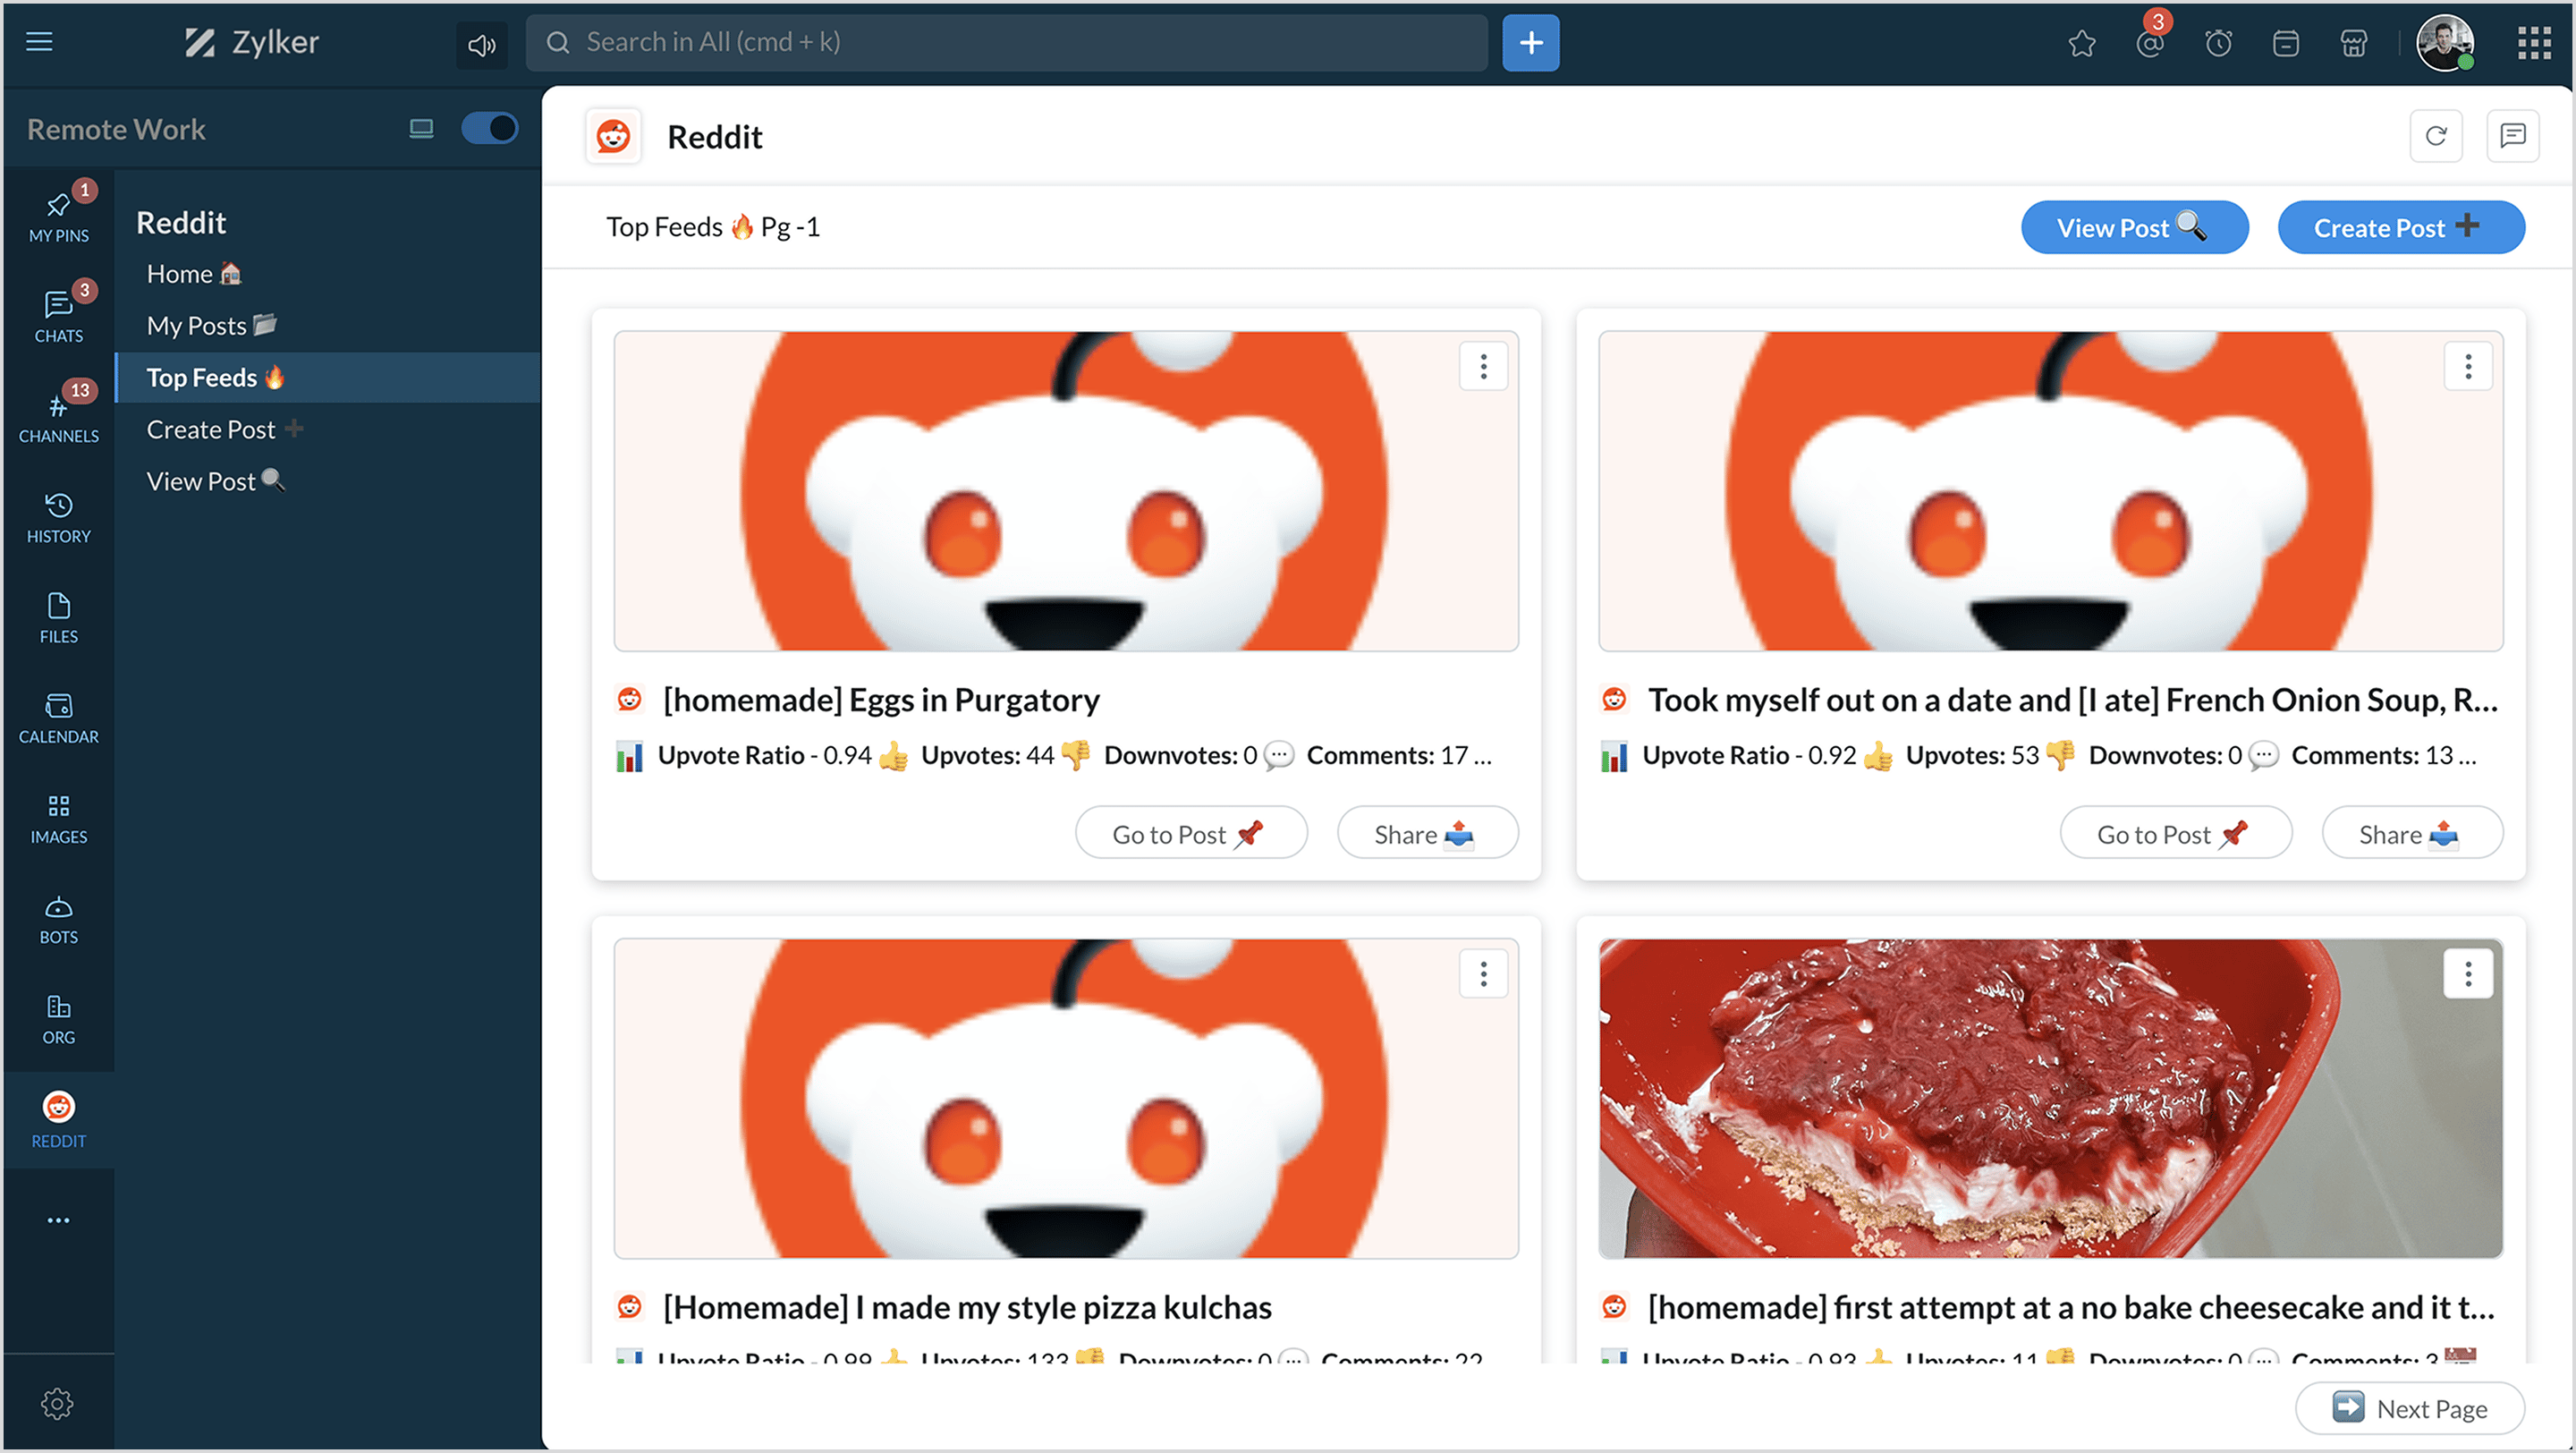Click the mentions icon with badge
Viewport: 2576px width, 1453px height.
click(2149, 43)
